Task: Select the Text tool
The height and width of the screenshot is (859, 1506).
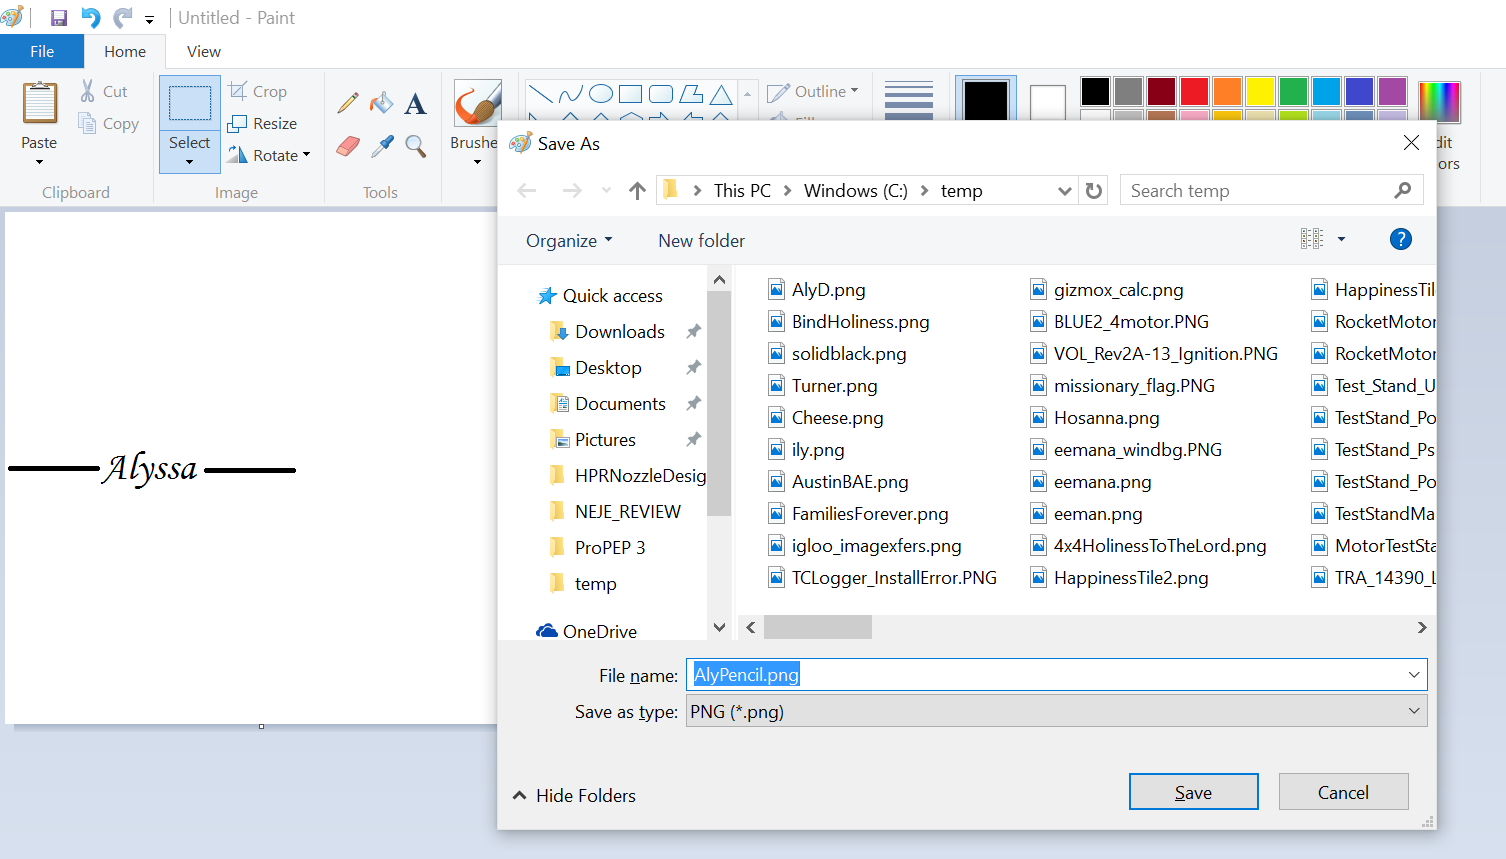Action: tap(415, 103)
